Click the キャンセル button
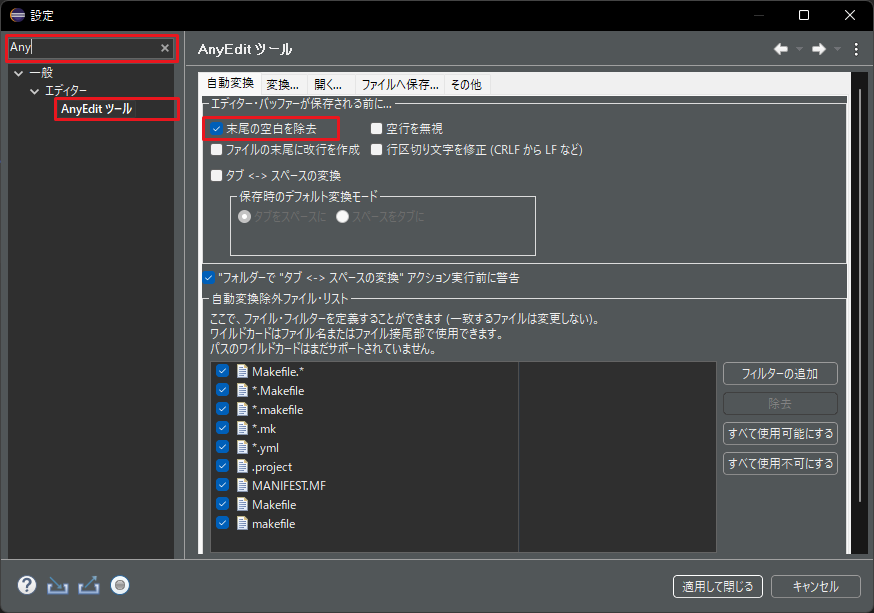 [816, 586]
